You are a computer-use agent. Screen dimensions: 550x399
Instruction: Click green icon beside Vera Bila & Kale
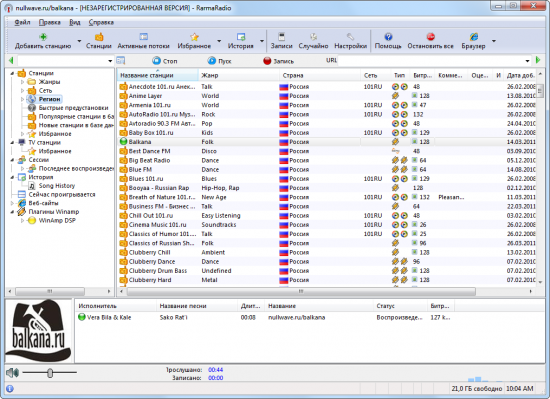click(x=82, y=317)
